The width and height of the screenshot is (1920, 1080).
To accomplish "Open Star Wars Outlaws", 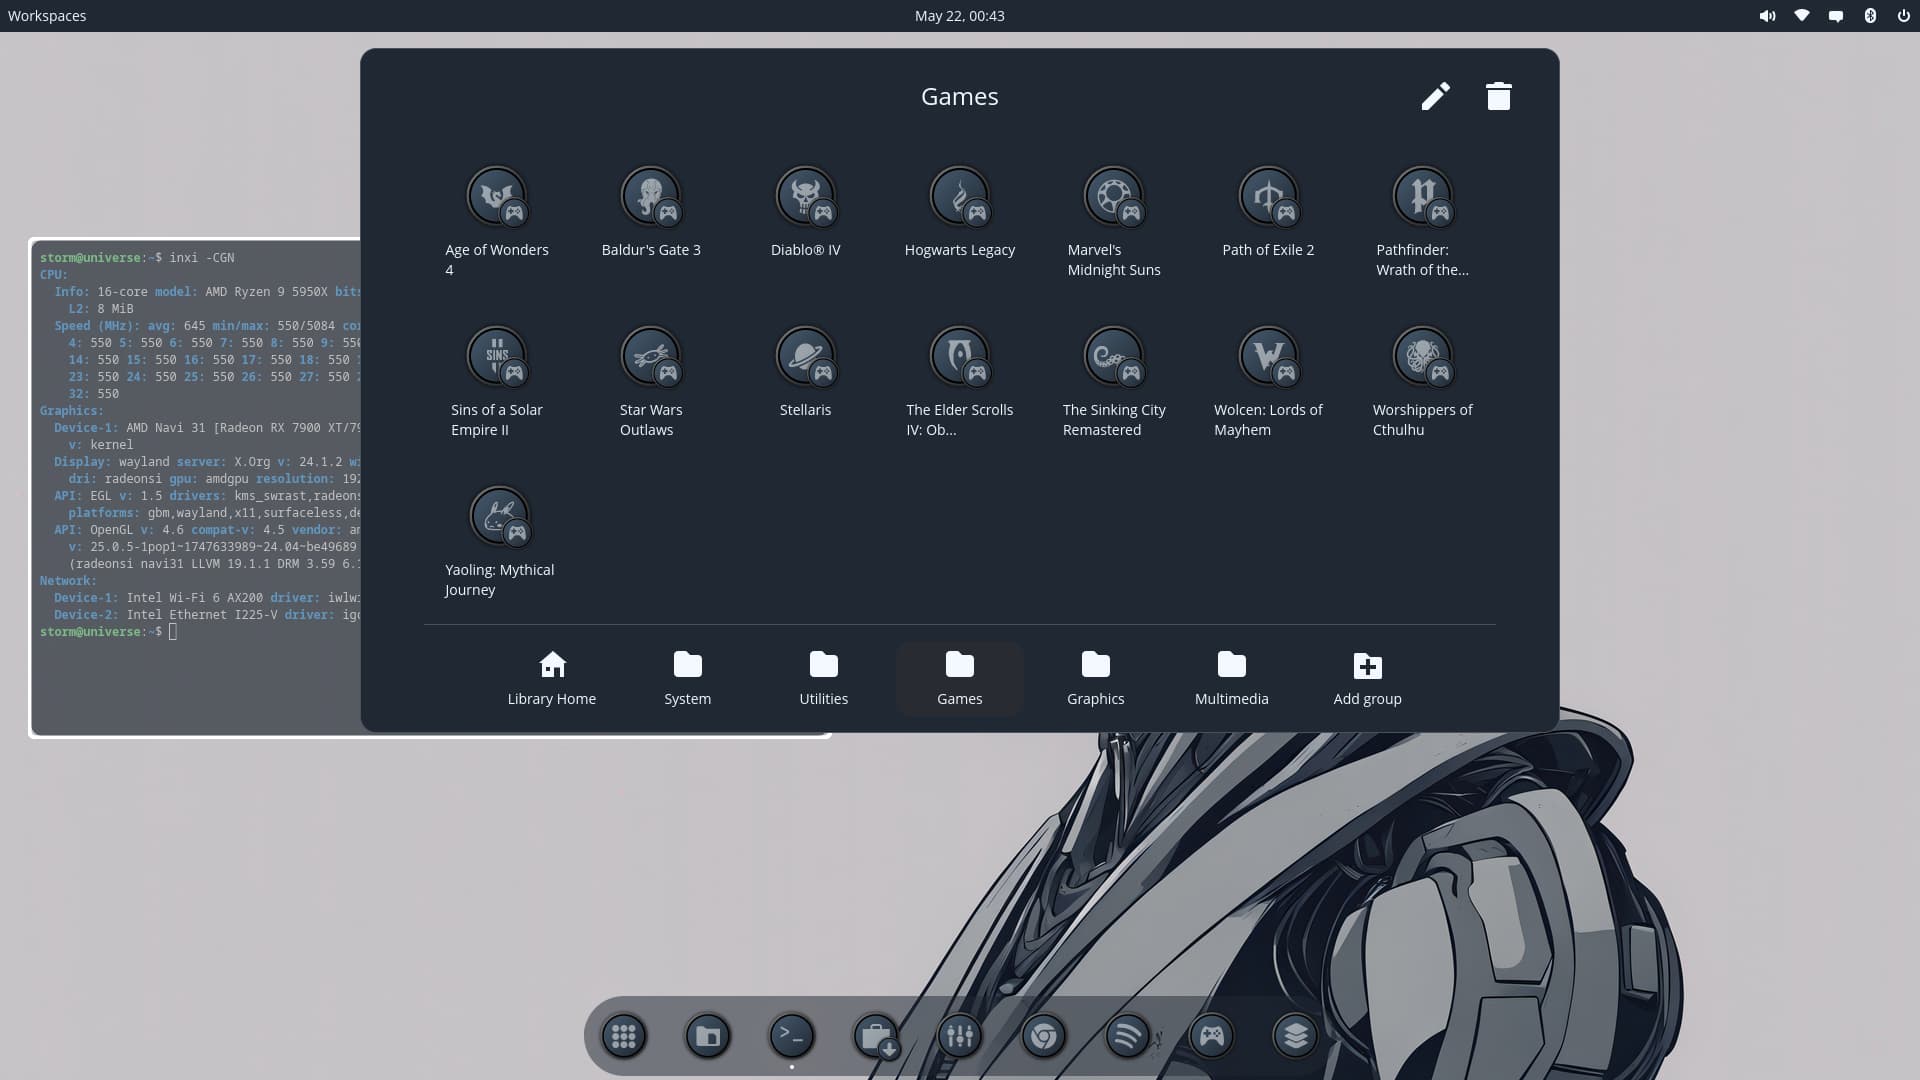I will tap(651, 357).
